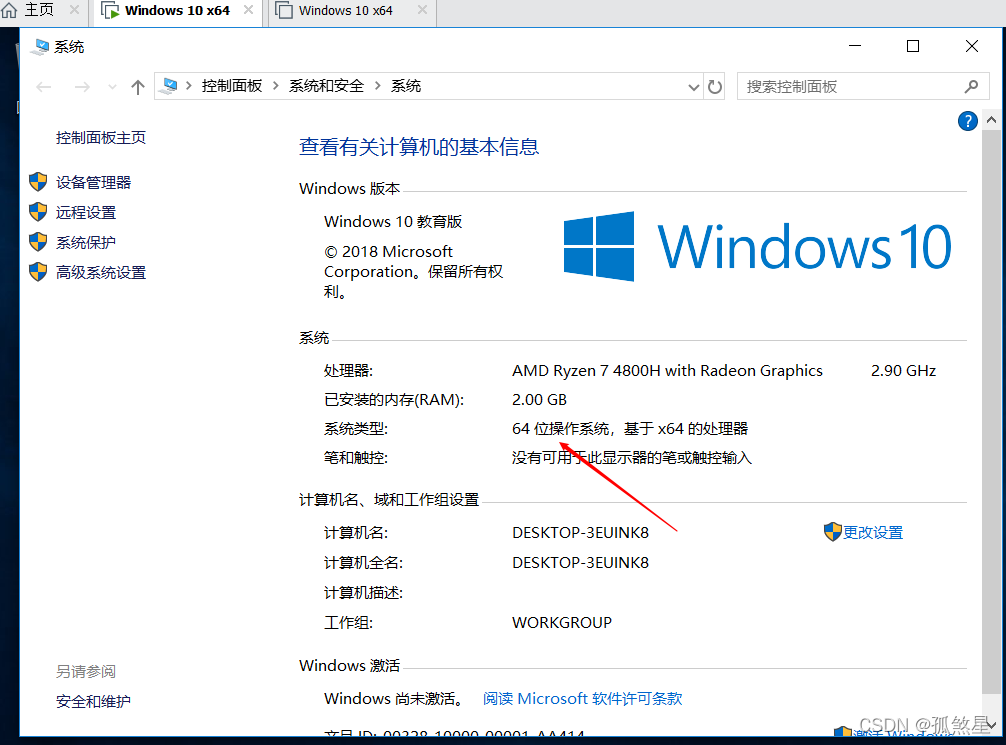The image size is (1006, 745).
Task: Click the 64 位操作系统 system type value
Action: (630, 429)
